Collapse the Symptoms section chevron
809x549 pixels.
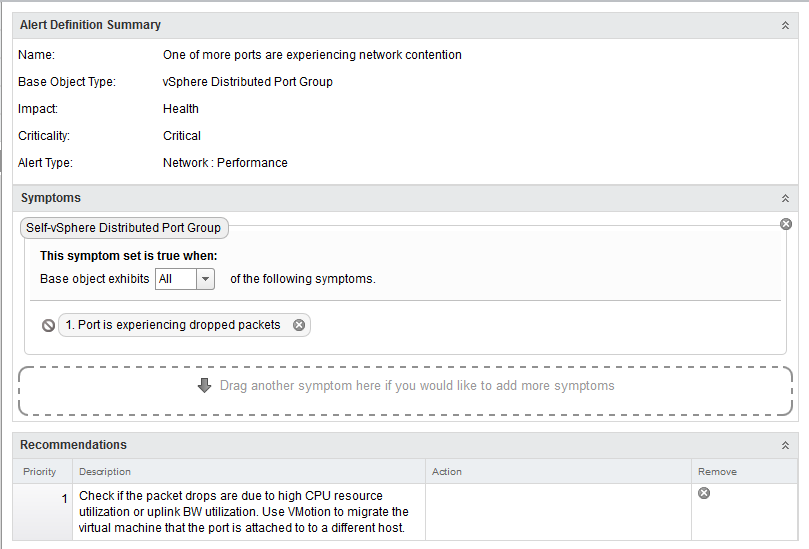pyautogui.click(x=785, y=199)
